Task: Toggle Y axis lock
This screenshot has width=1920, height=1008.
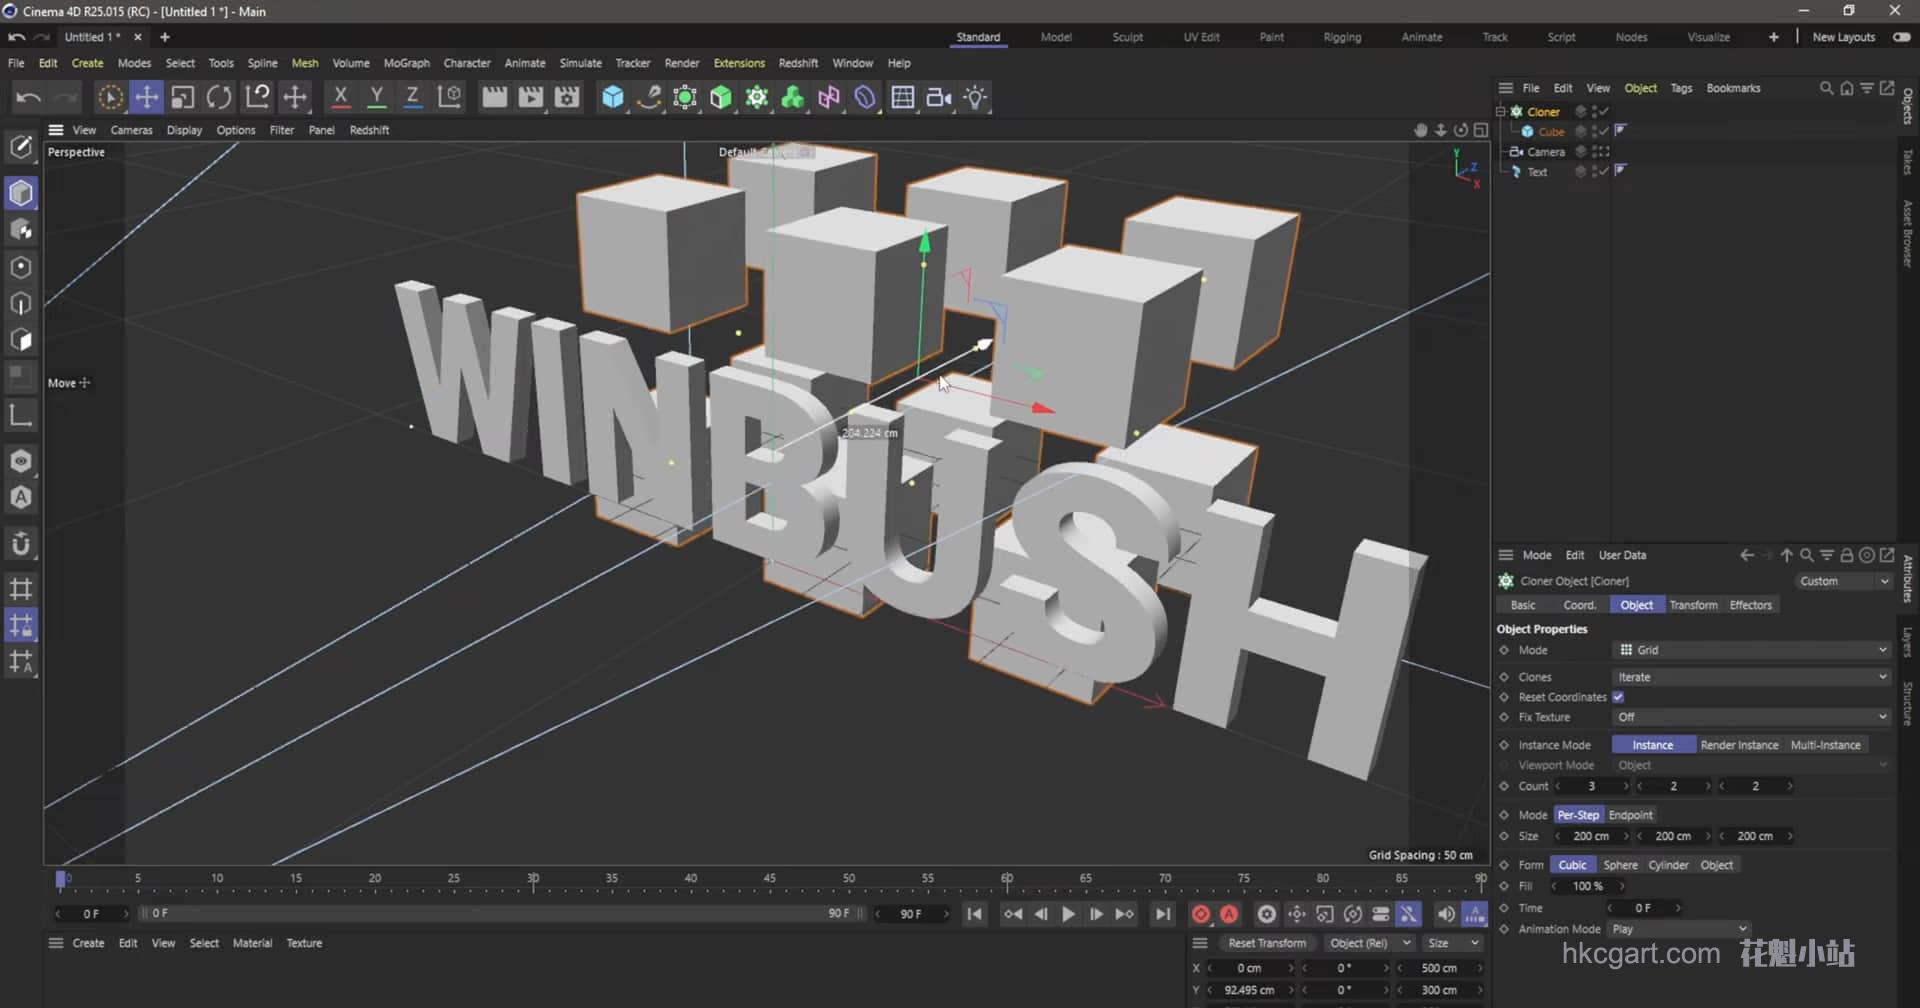Action: click(x=376, y=97)
